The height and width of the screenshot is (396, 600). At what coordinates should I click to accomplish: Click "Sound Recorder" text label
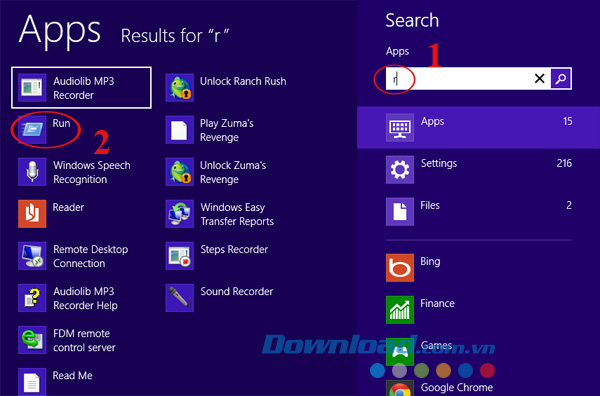coord(237,292)
